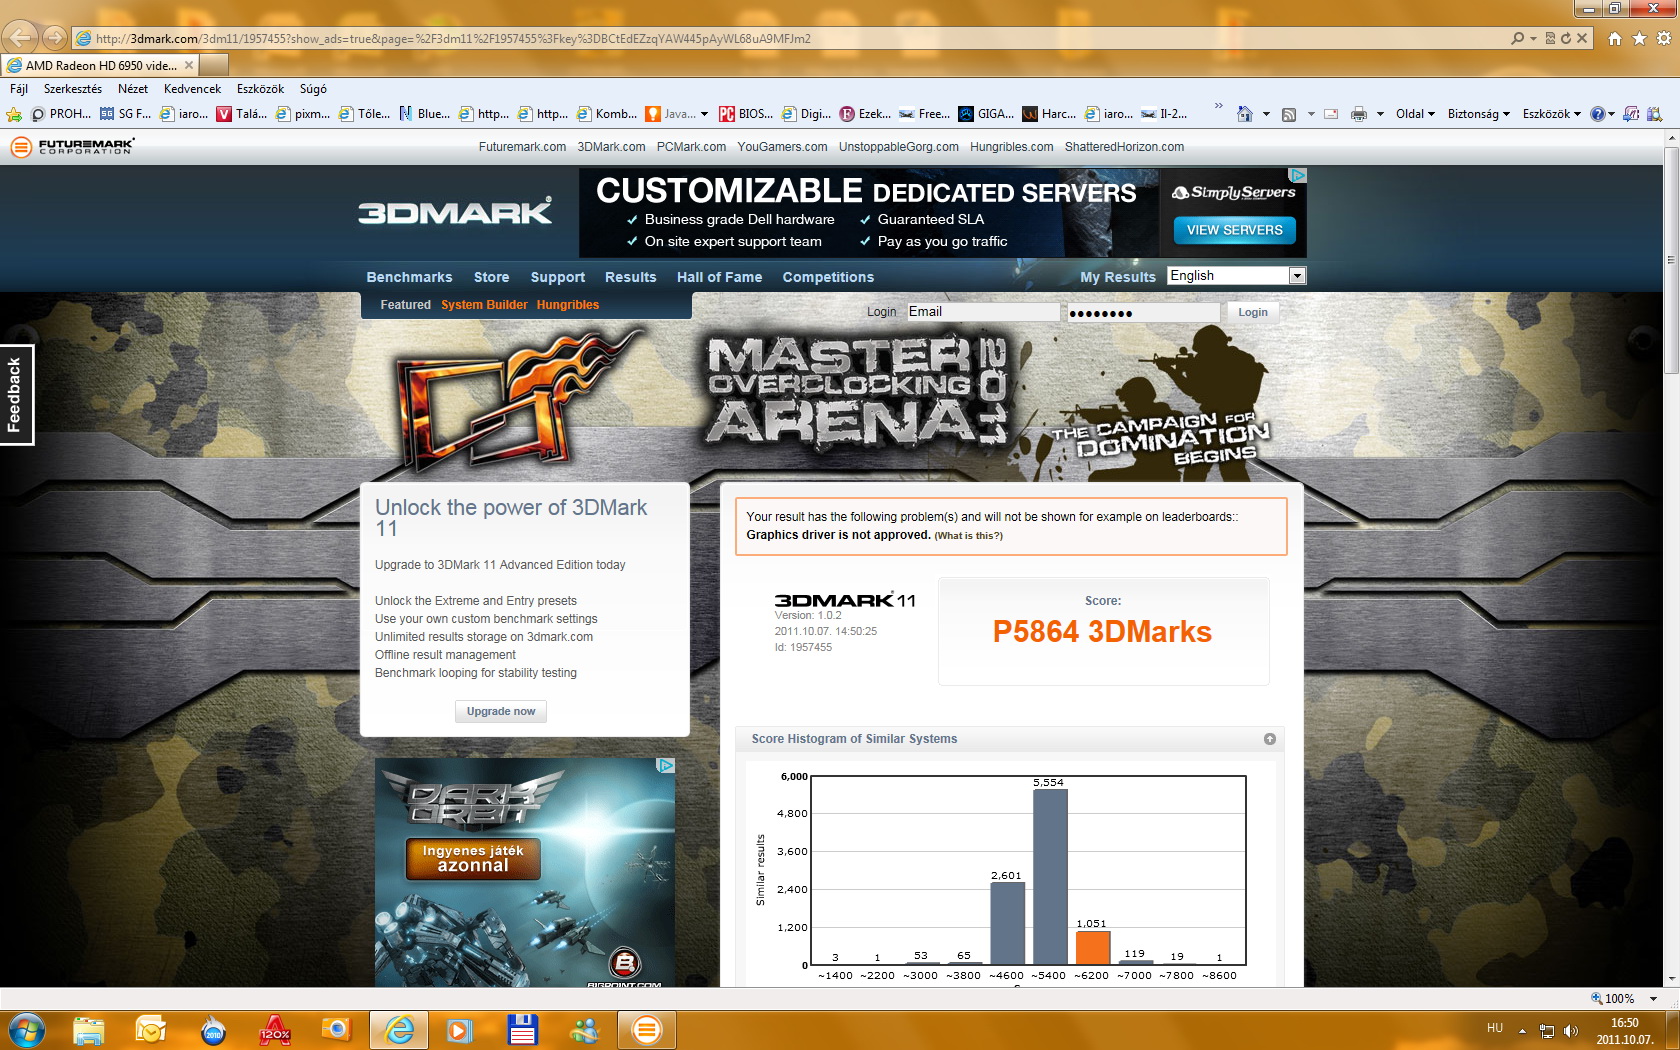Click the blue Help question mark icon

point(1598,114)
